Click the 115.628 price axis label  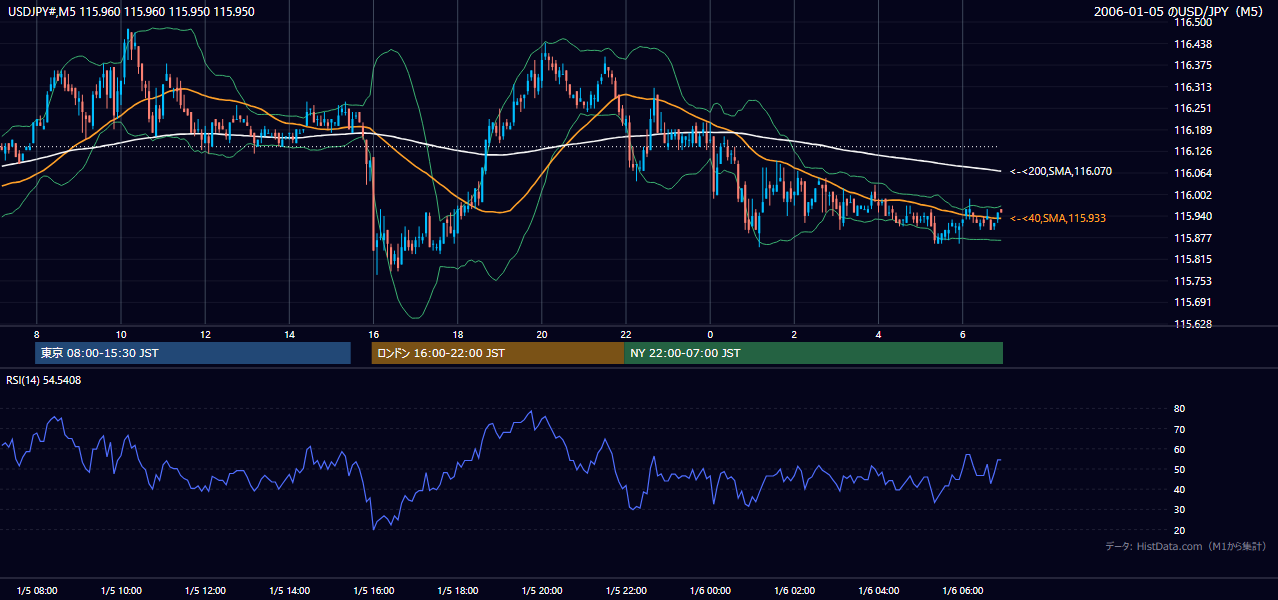1191,324
